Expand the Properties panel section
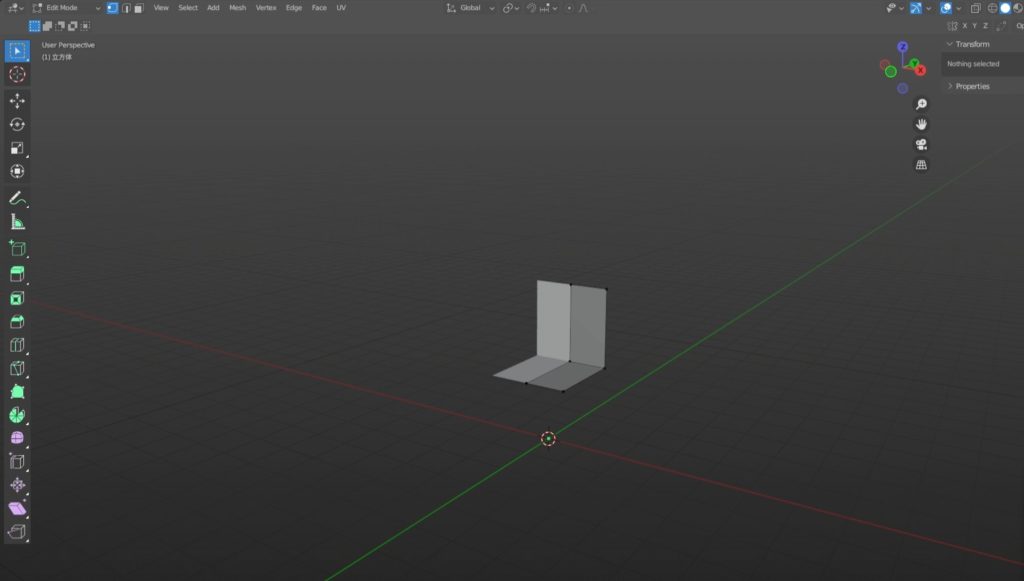The height and width of the screenshot is (581, 1024). click(x=972, y=86)
